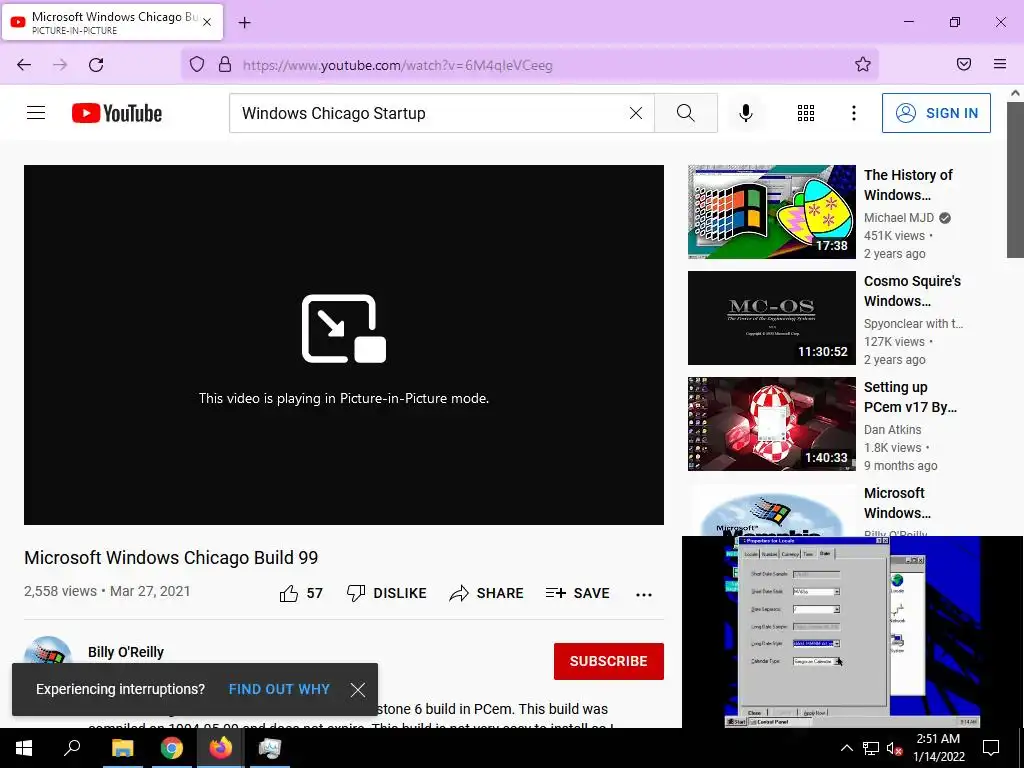Viewport: 1024px width, 768px height.
Task: Open more actions ellipsis under video
Action: coord(644,594)
